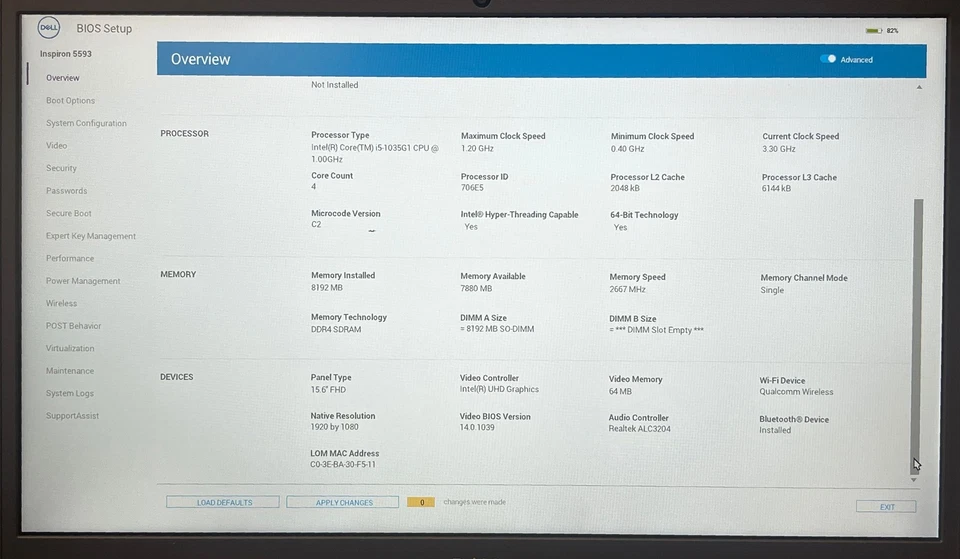Screen dimensions: 960x559
Task: Click Audio Controller 'Realtek ALC3204'
Action: coord(639,429)
